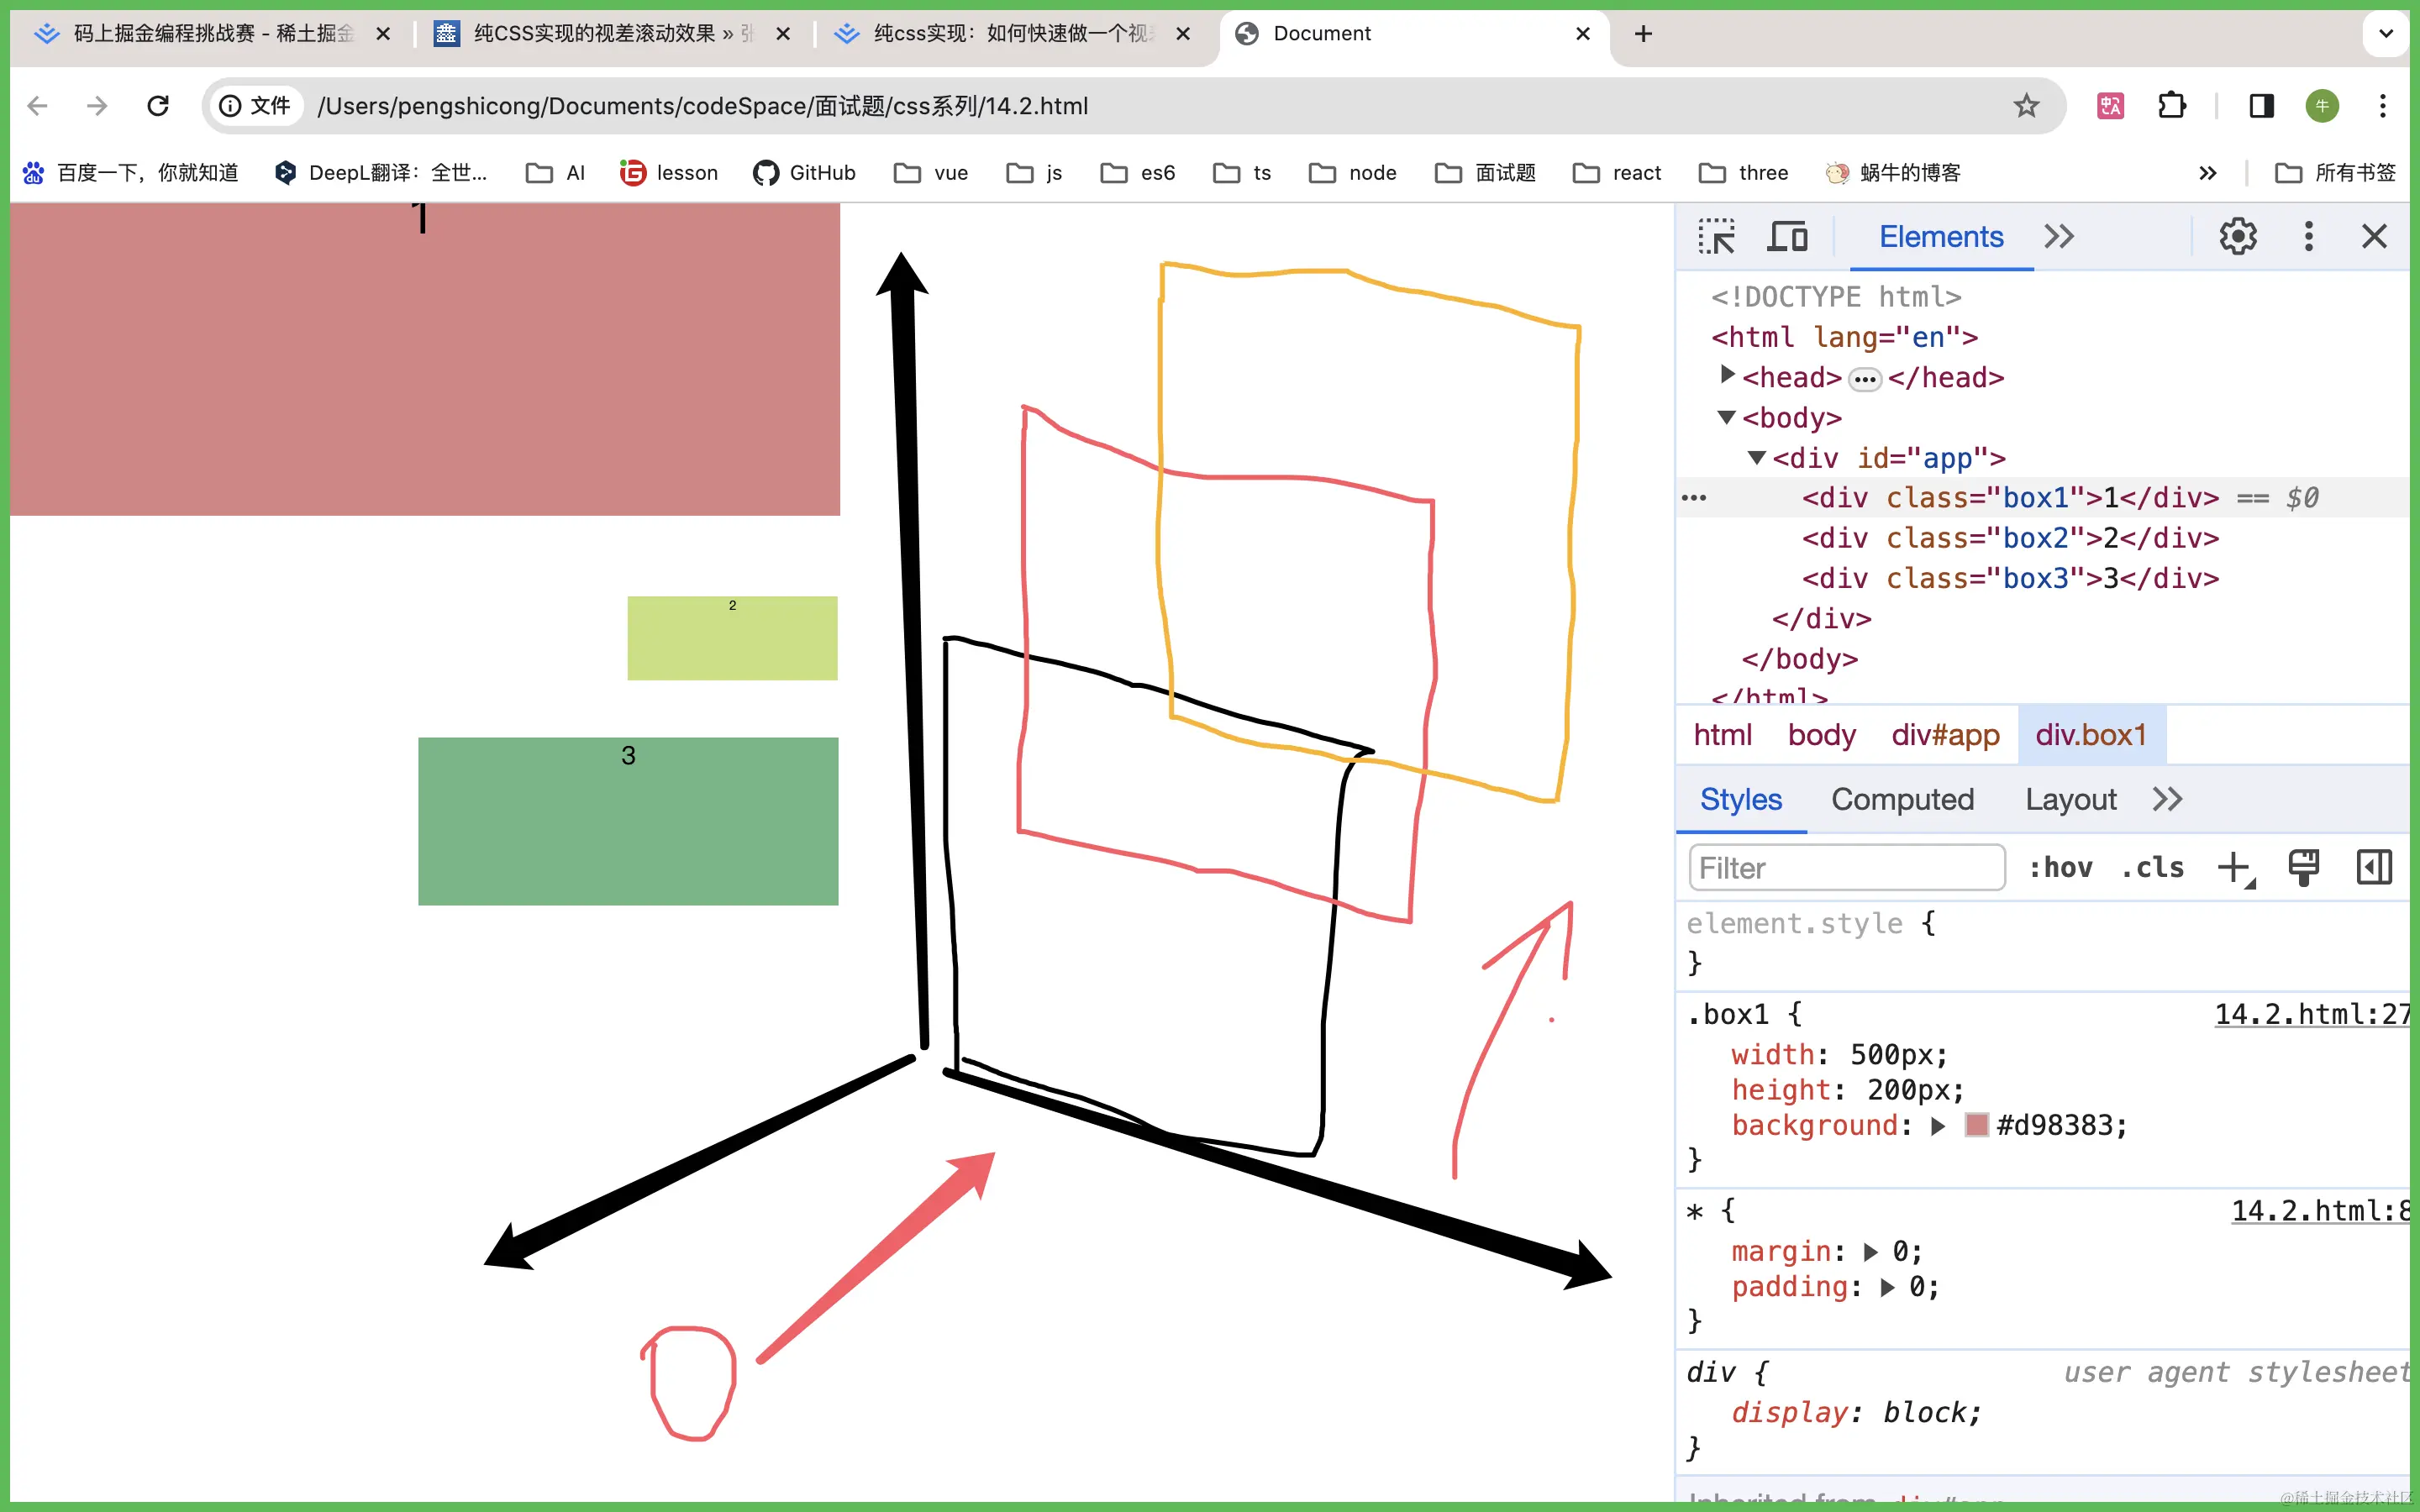Expand the padding shorthand triangle

point(1887,1287)
